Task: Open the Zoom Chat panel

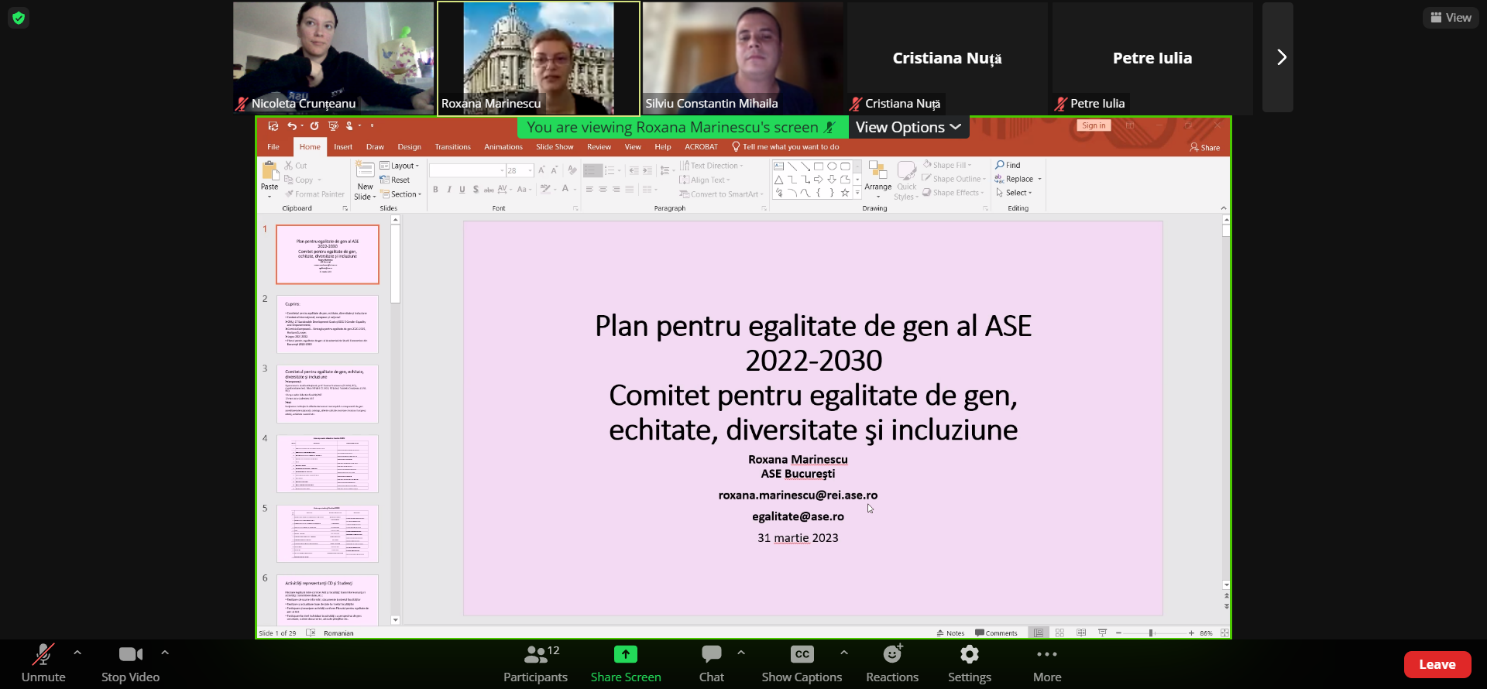Action: 711,664
